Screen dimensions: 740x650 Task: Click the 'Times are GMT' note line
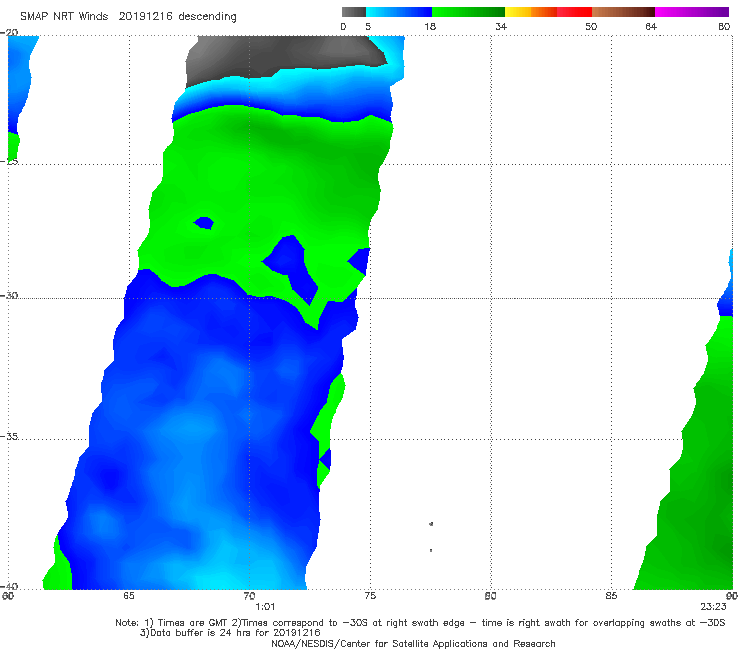(420, 623)
